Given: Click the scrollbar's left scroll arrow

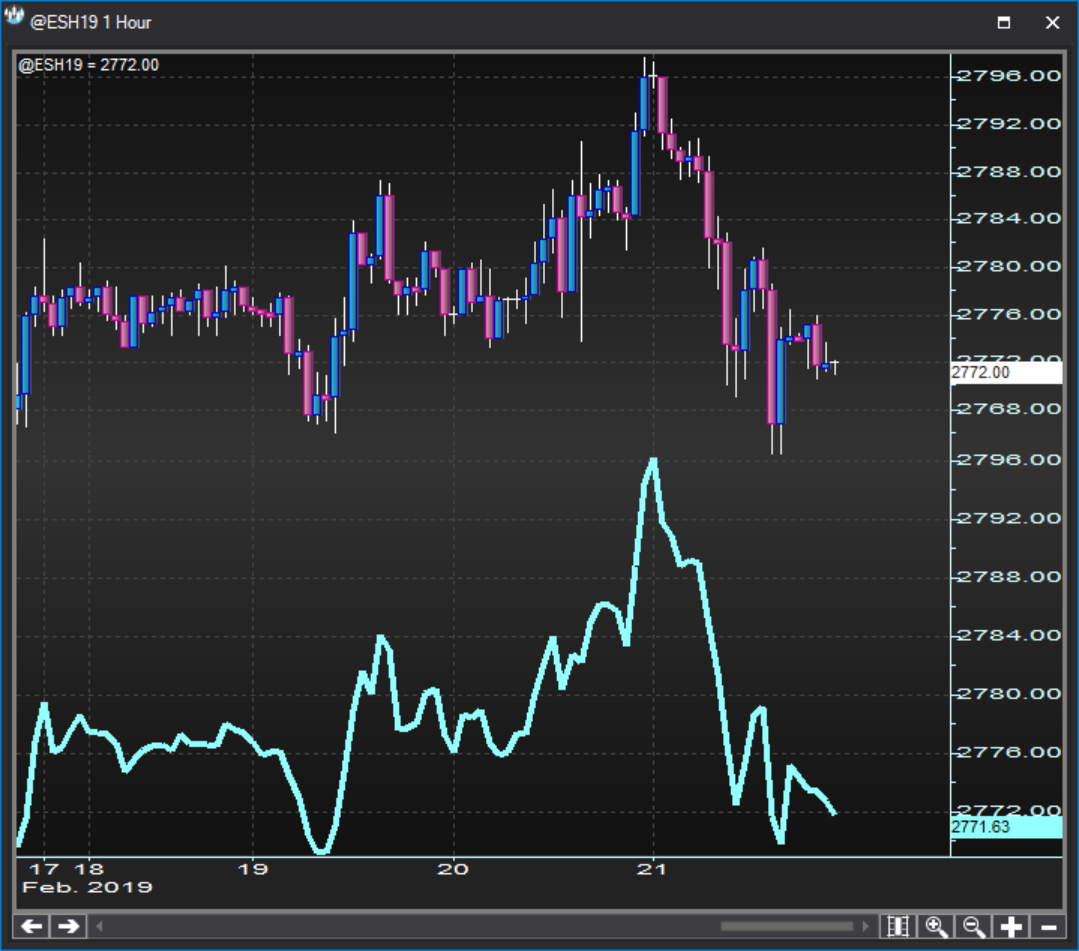Looking at the screenshot, I should [100, 926].
